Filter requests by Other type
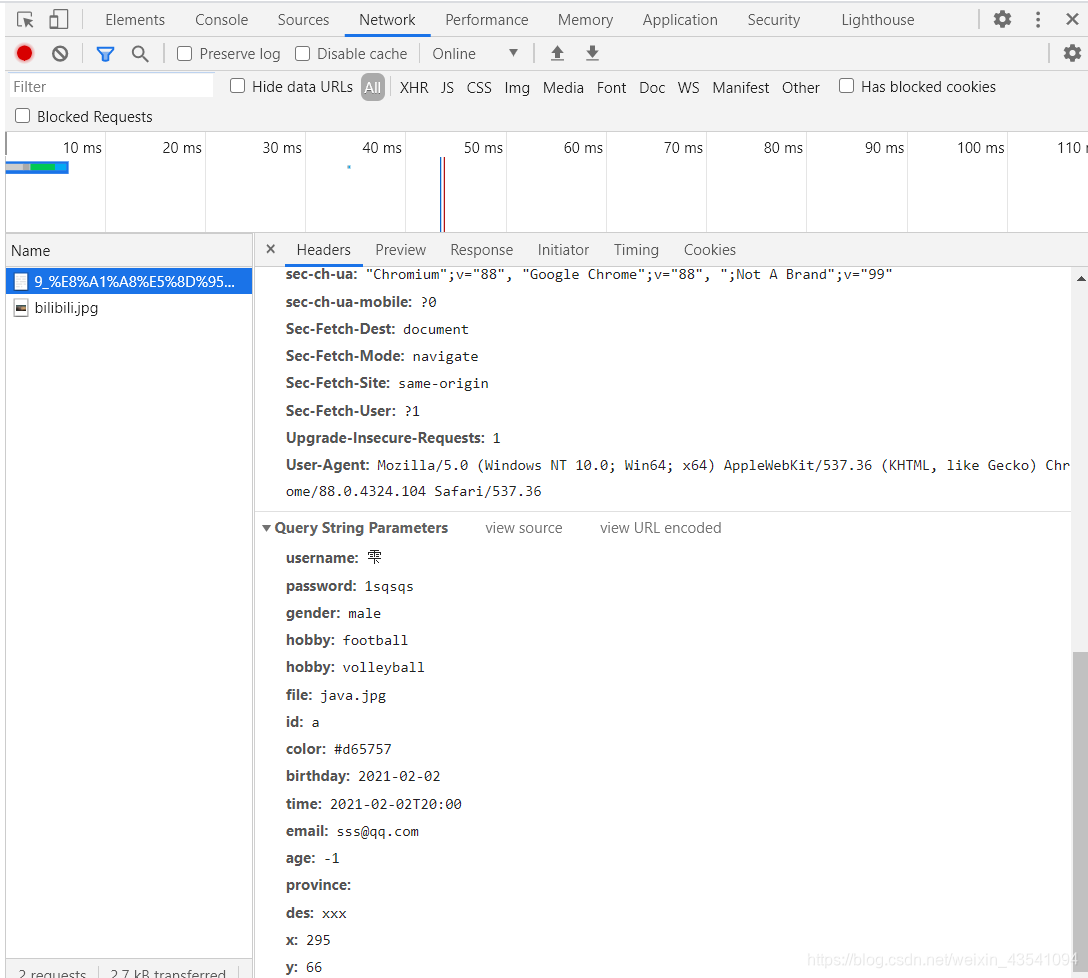1088x978 pixels. point(801,87)
